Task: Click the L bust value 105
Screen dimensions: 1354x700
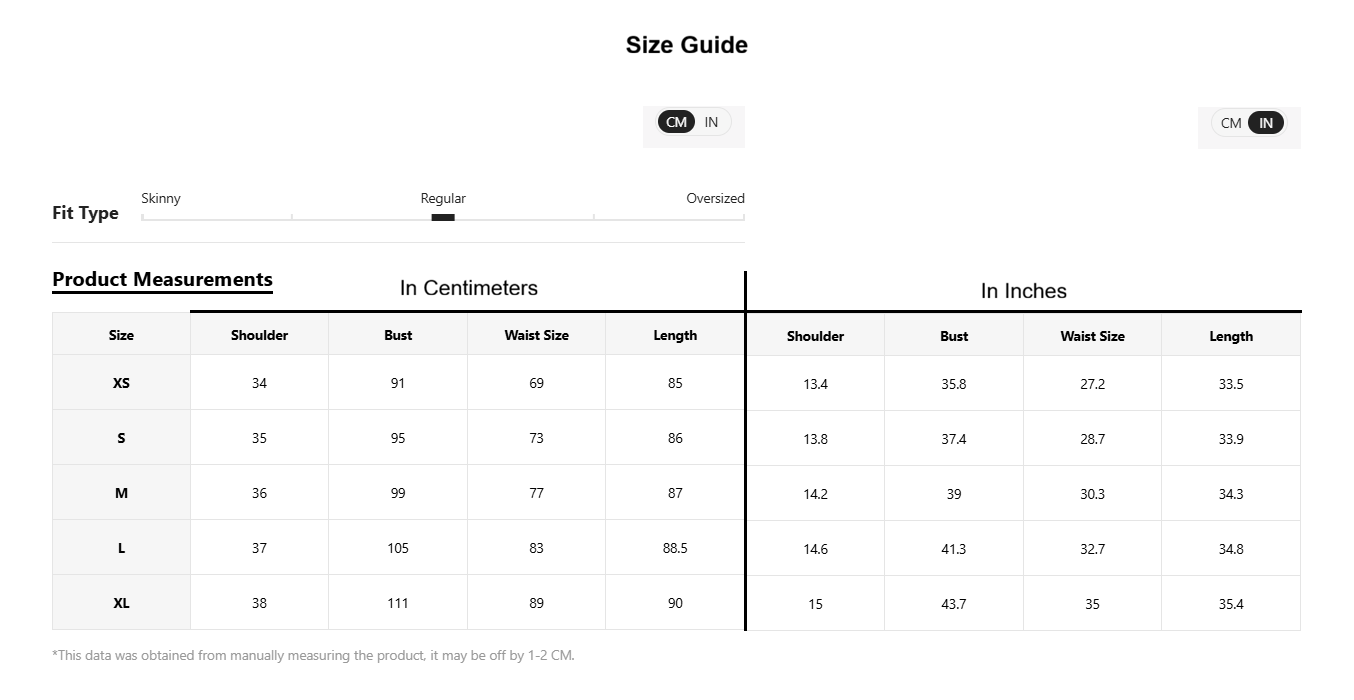Action: (x=398, y=548)
